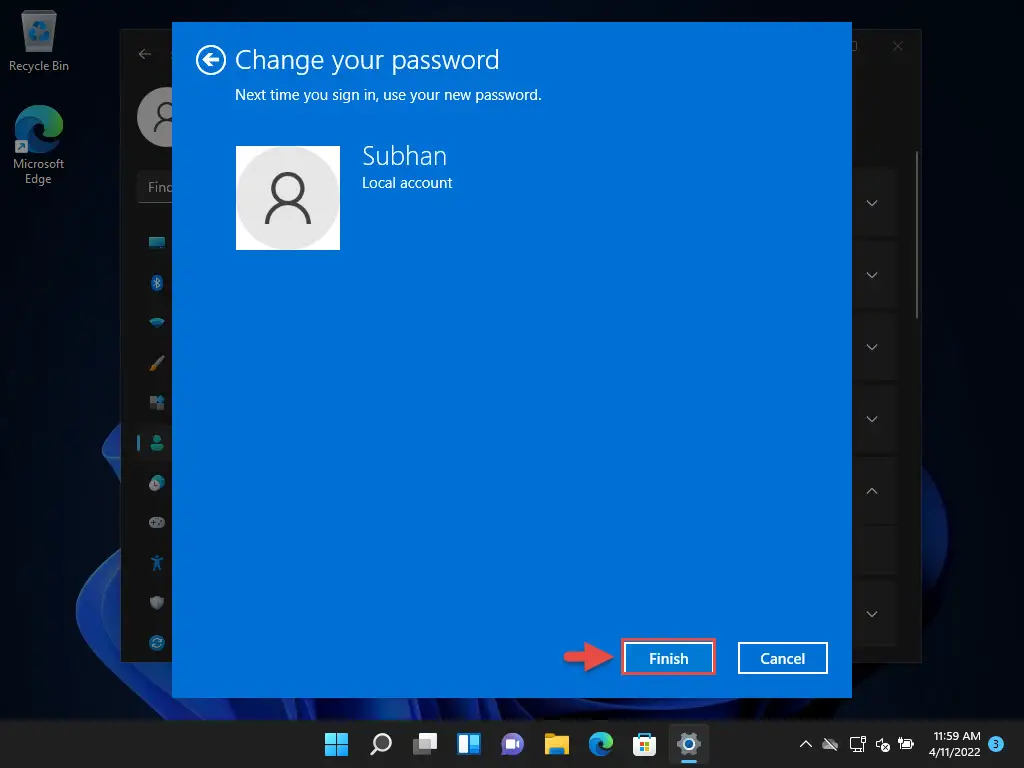Screen dimensions: 1024x768
Task: Click the Subhan account avatar picture
Action: click(x=288, y=198)
